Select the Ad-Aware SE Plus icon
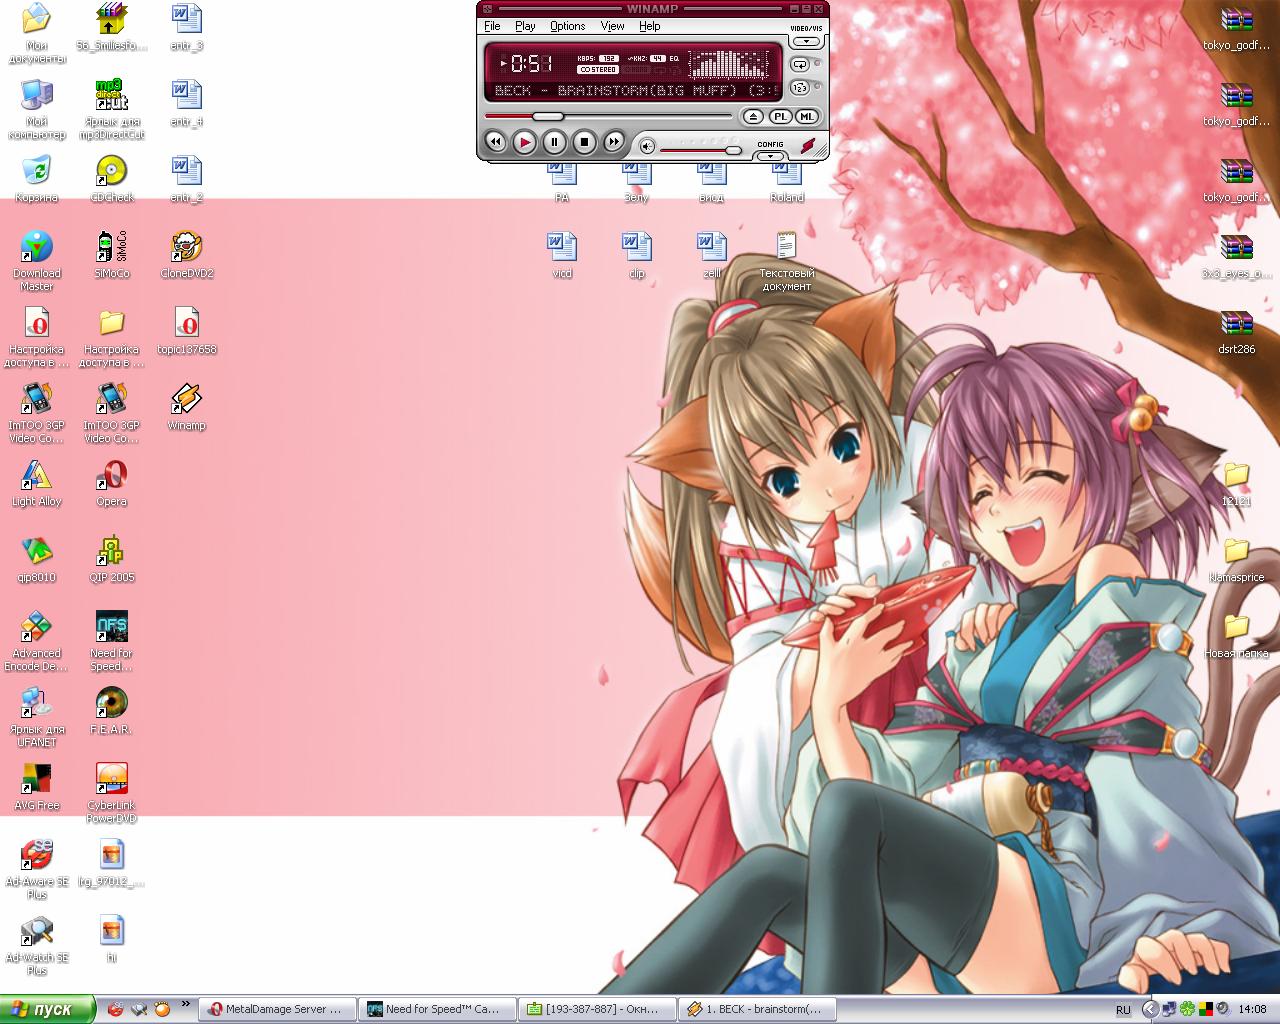 (x=37, y=869)
